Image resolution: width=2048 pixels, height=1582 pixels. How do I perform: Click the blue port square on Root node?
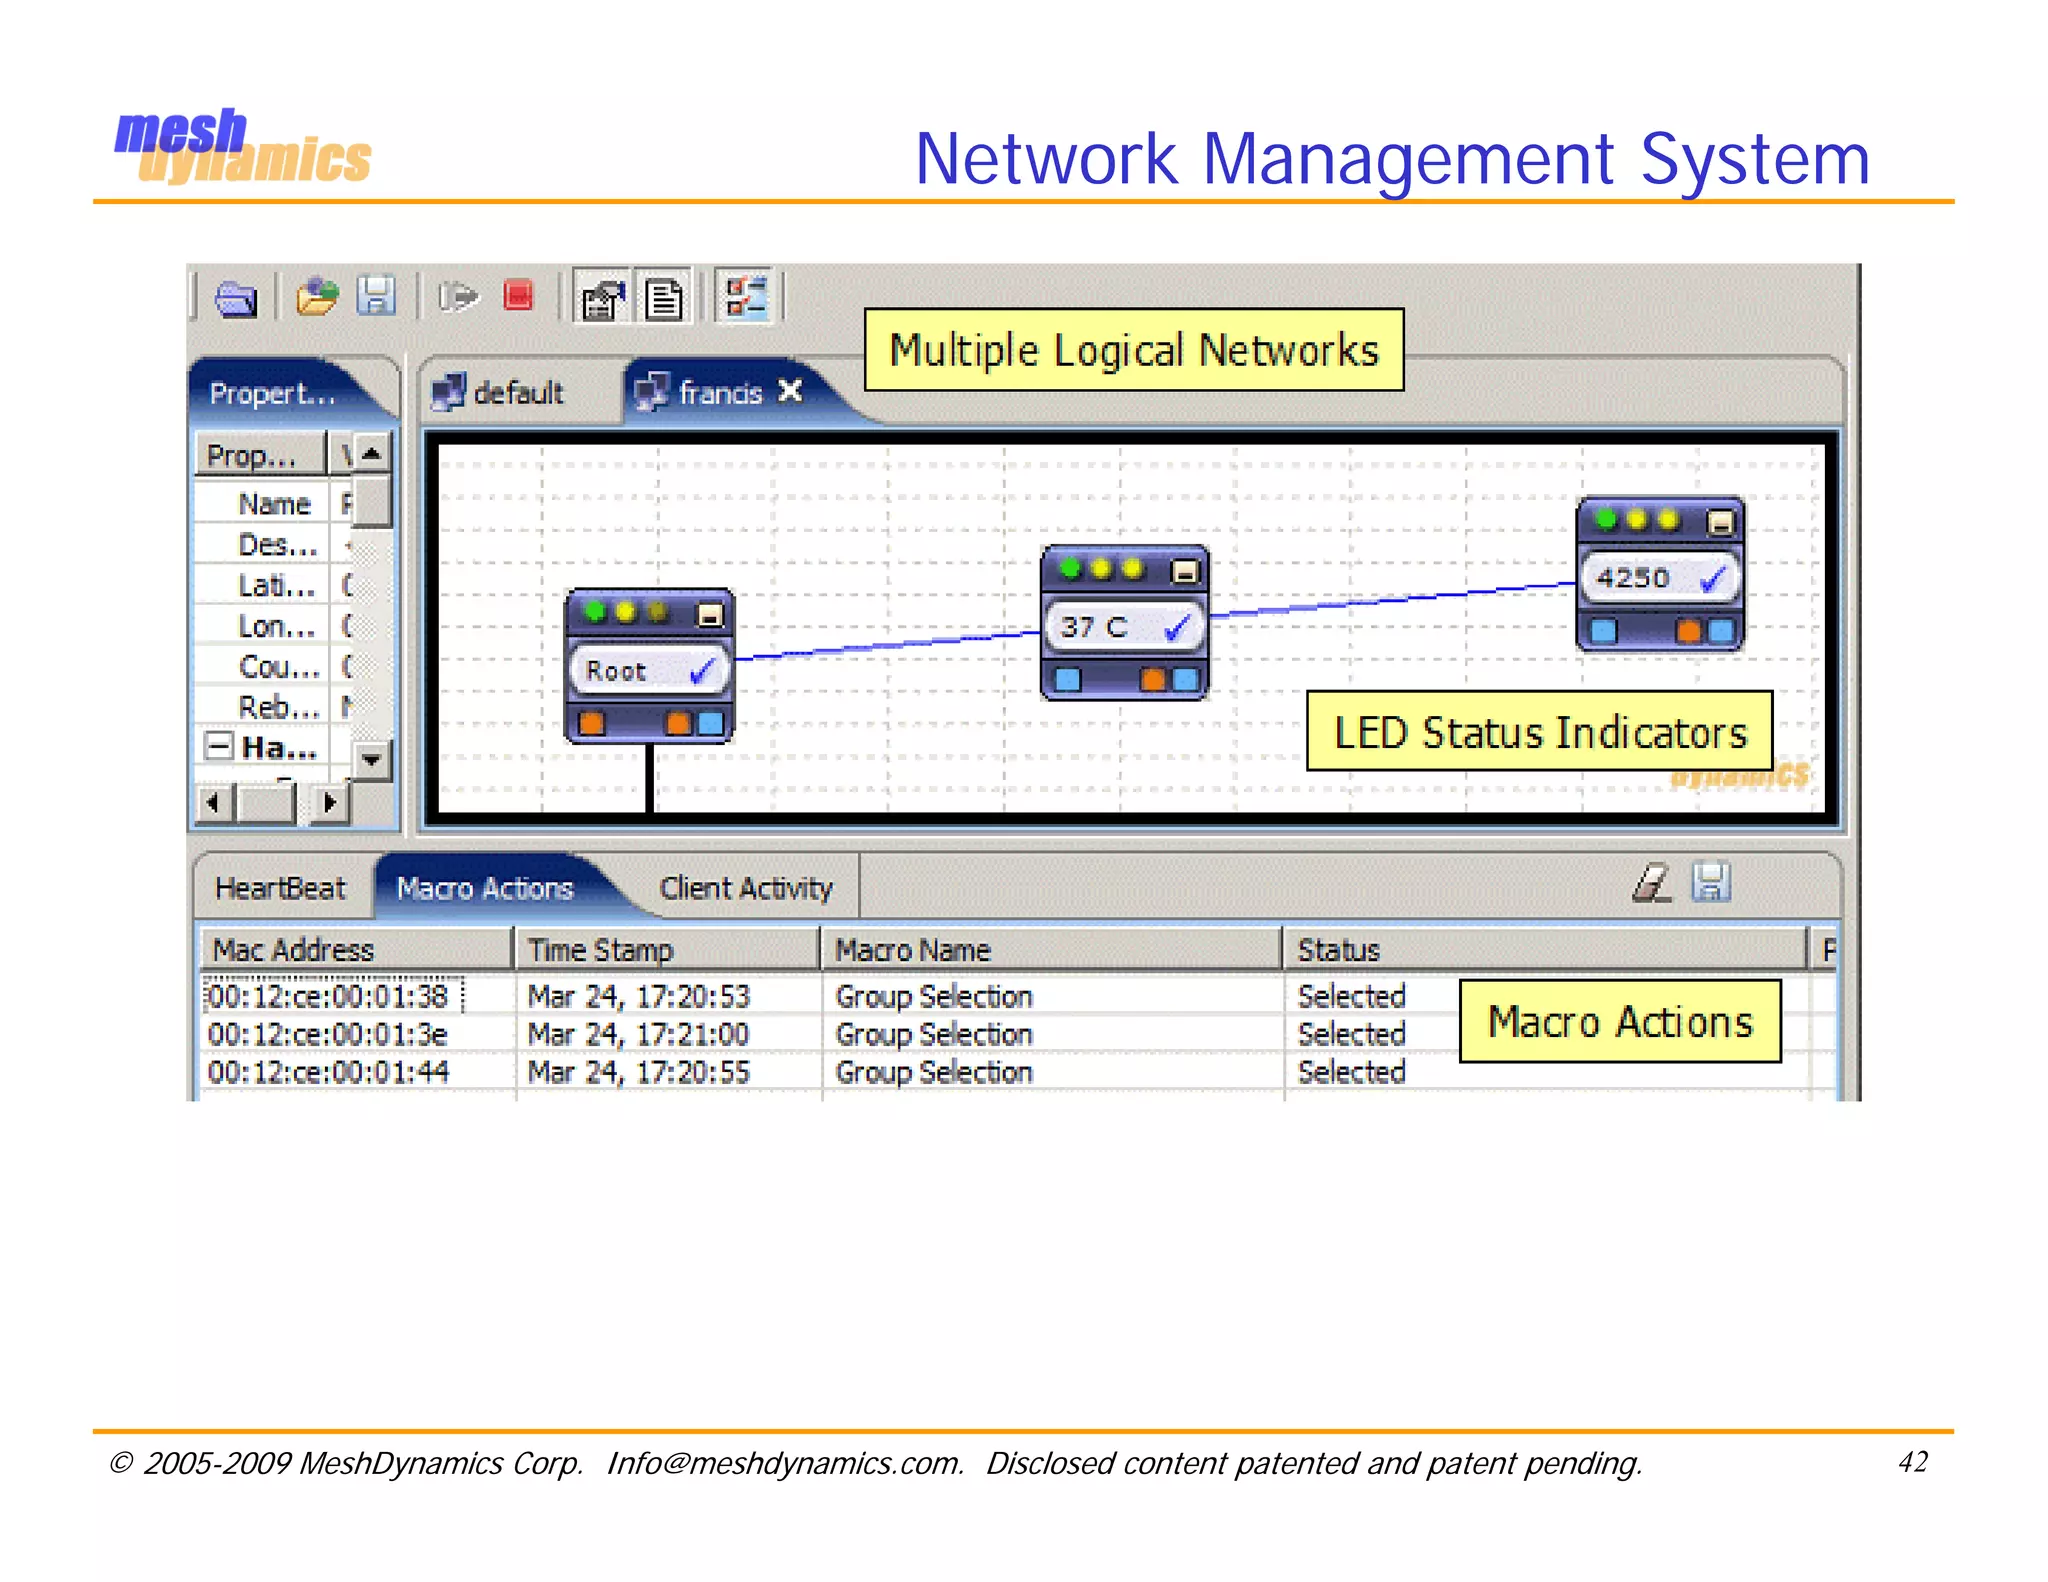[x=710, y=722]
